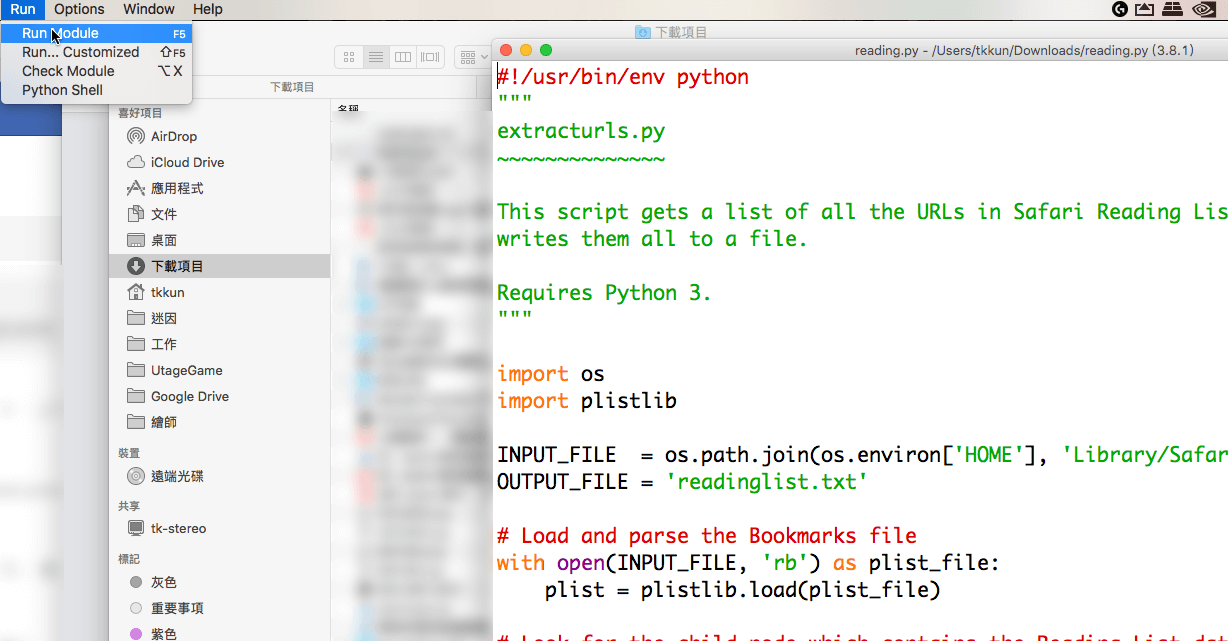This screenshot has width=1228, height=641.
Task: Open 桌面 in Finder sidebar
Action: click(x=219, y=240)
